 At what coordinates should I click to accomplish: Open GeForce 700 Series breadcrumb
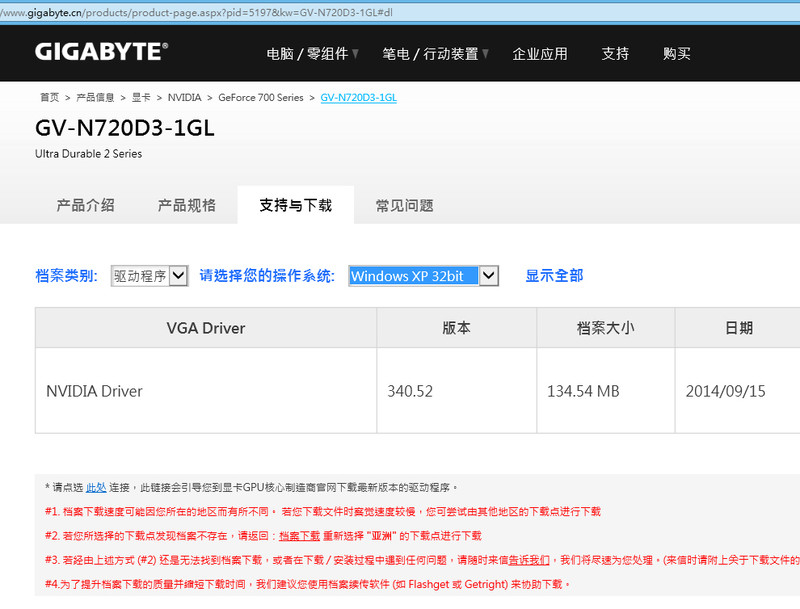[x=261, y=97]
